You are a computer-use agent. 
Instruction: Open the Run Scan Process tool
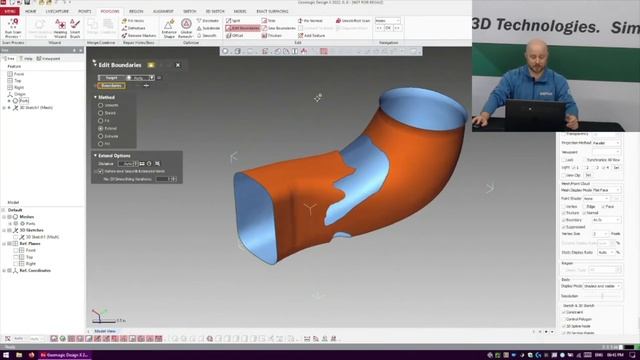coord(13,28)
